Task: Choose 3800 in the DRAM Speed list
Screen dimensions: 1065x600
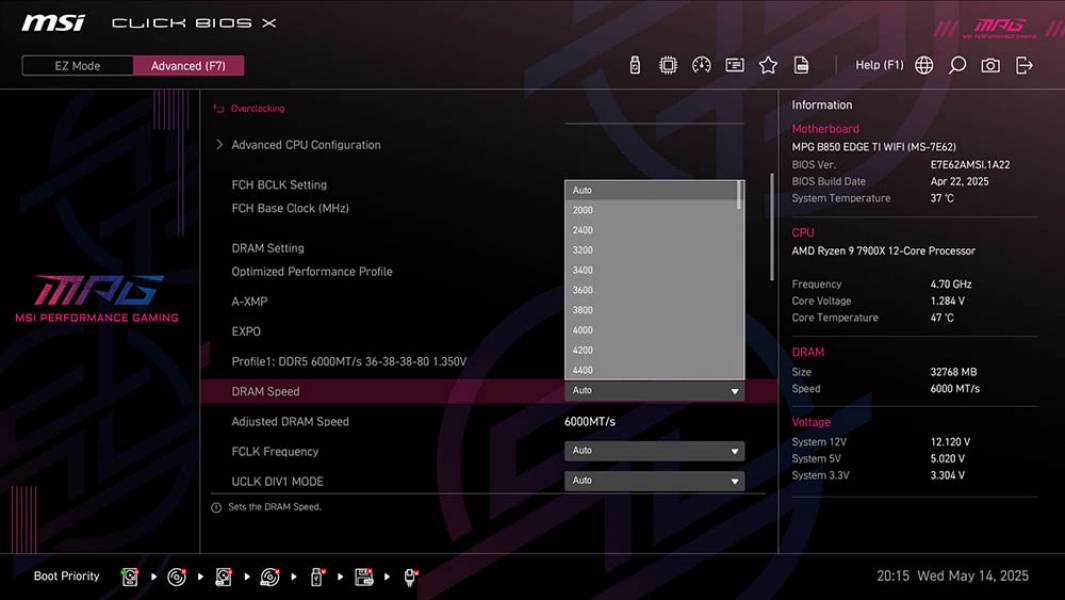Action: coord(651,310)
